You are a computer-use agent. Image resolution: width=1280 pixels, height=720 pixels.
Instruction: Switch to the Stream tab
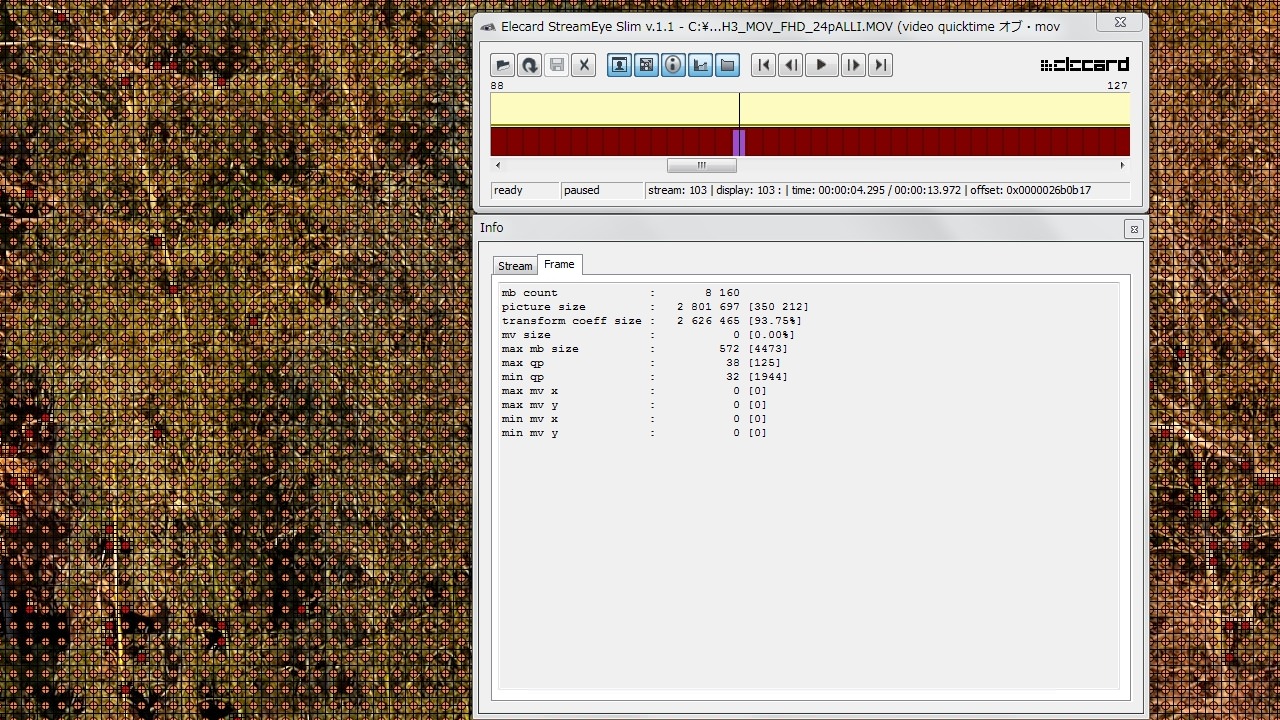point(515,266)
